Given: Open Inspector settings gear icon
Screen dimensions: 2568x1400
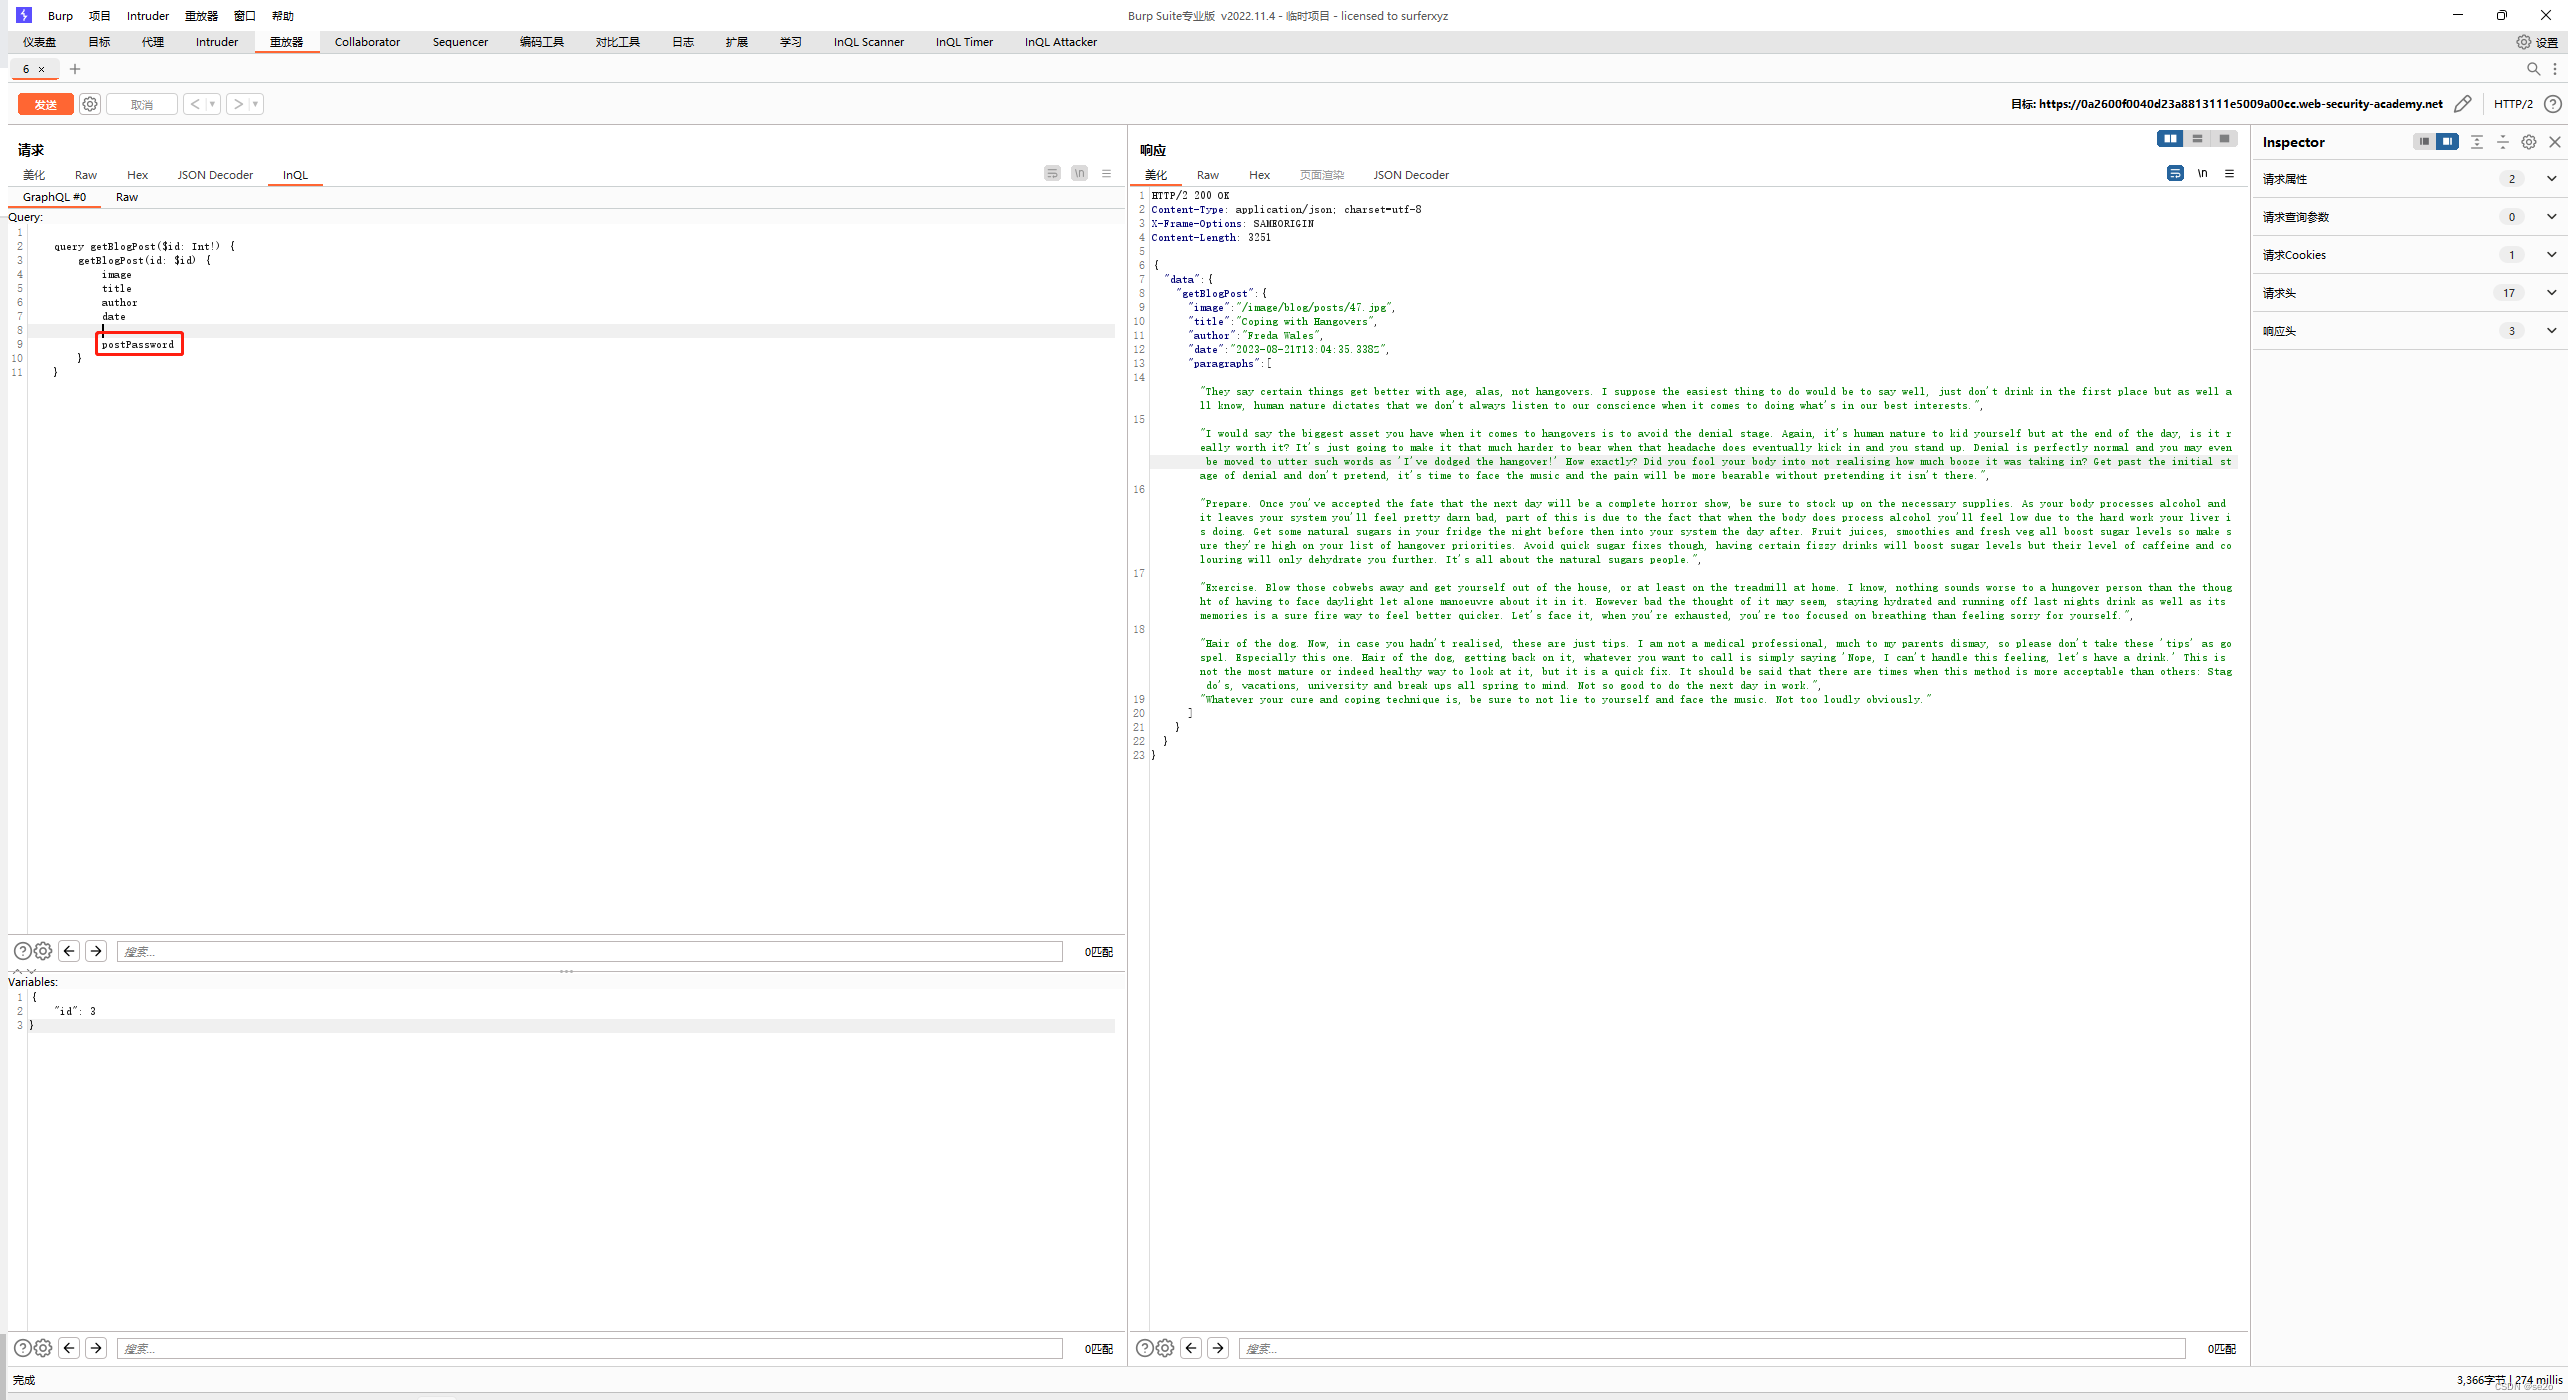Looking at the screenshot, I should (x=2528, y=142).
